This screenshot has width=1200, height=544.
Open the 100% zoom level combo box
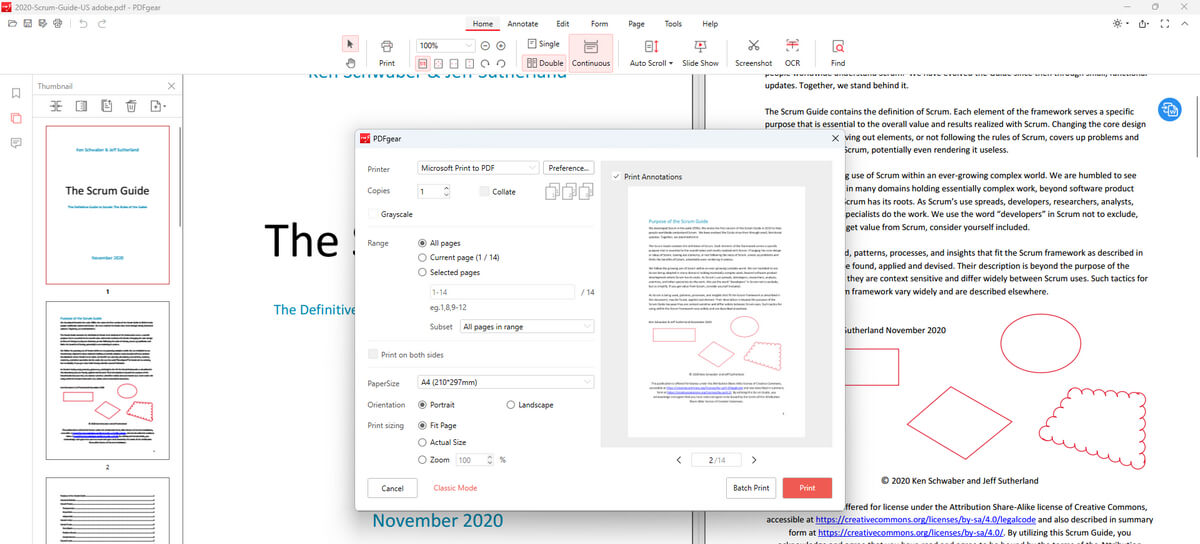pos(445,46)
